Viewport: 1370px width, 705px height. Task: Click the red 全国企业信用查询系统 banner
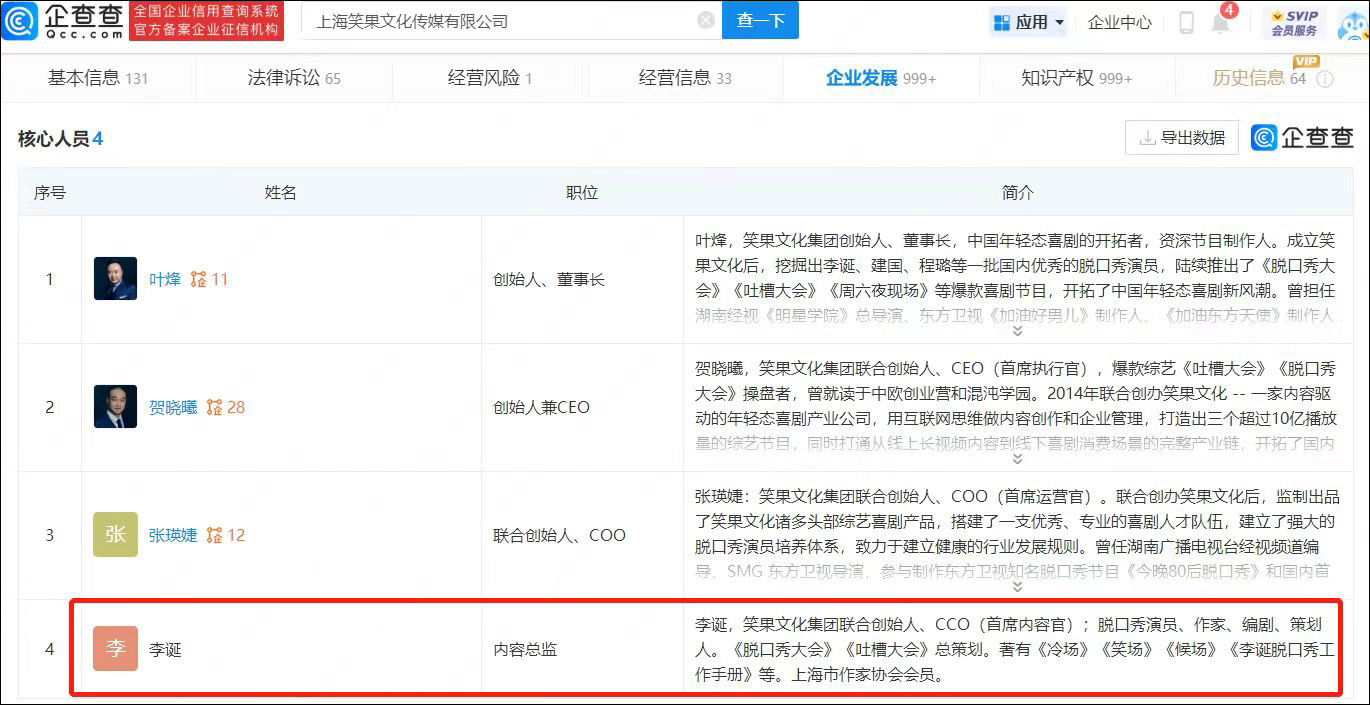point(207,21)
